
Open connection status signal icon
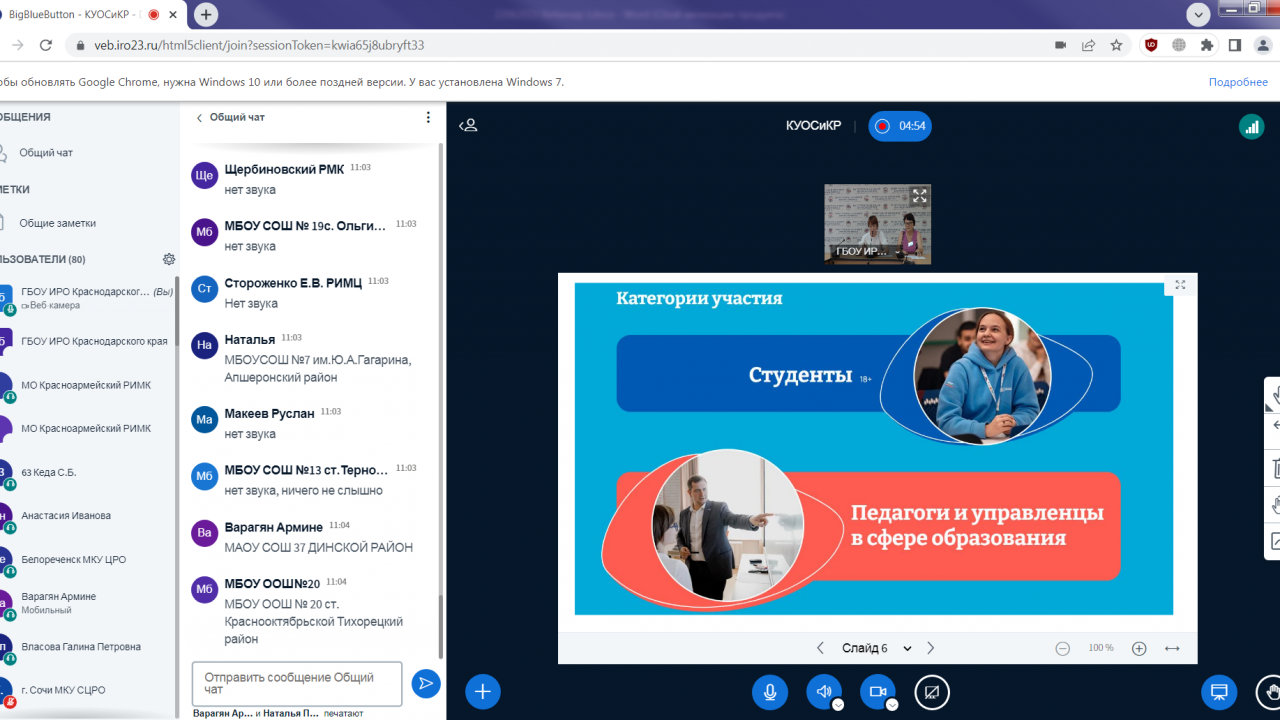point(1251,126)
